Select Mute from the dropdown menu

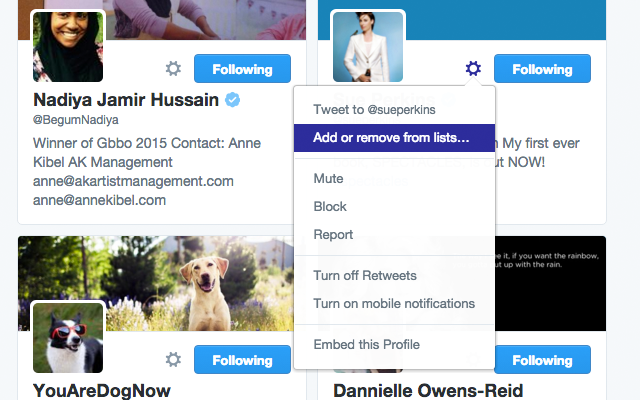pyautogui.click(x=394, y=179)
